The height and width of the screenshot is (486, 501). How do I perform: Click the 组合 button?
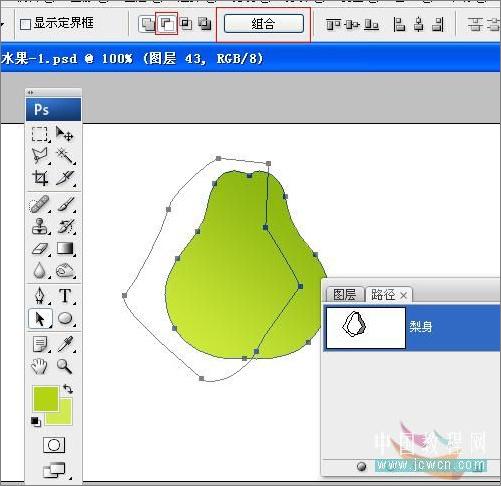coord(264,24)
